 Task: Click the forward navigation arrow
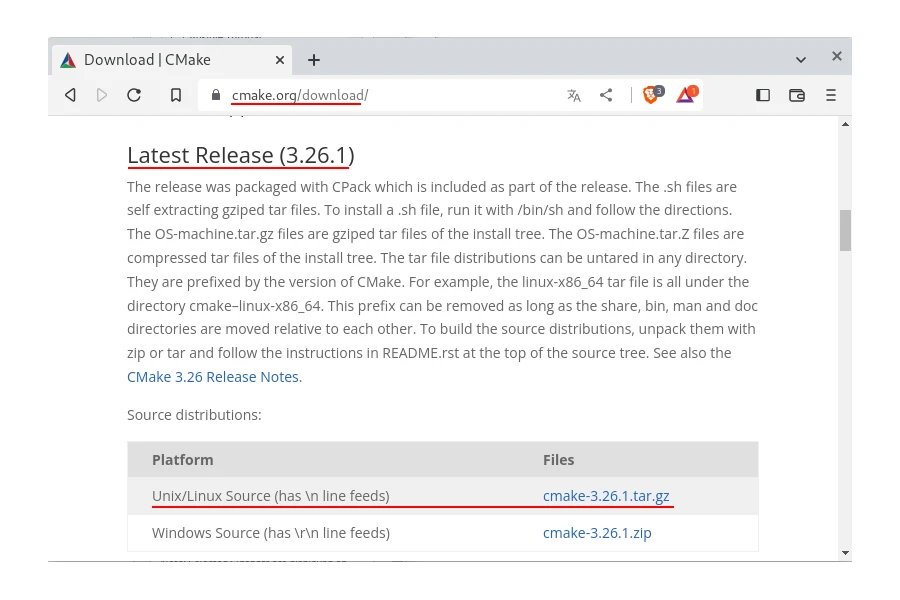click(x=102, y=95)
